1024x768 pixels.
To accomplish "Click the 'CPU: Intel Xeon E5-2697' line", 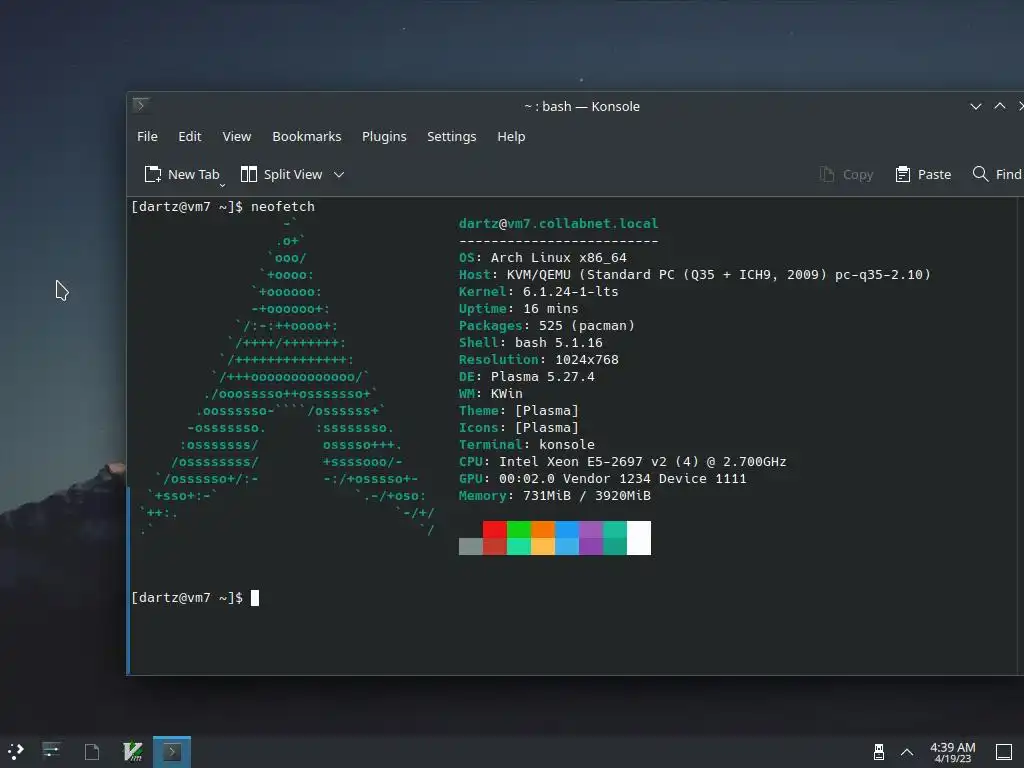I will point(622,461).
